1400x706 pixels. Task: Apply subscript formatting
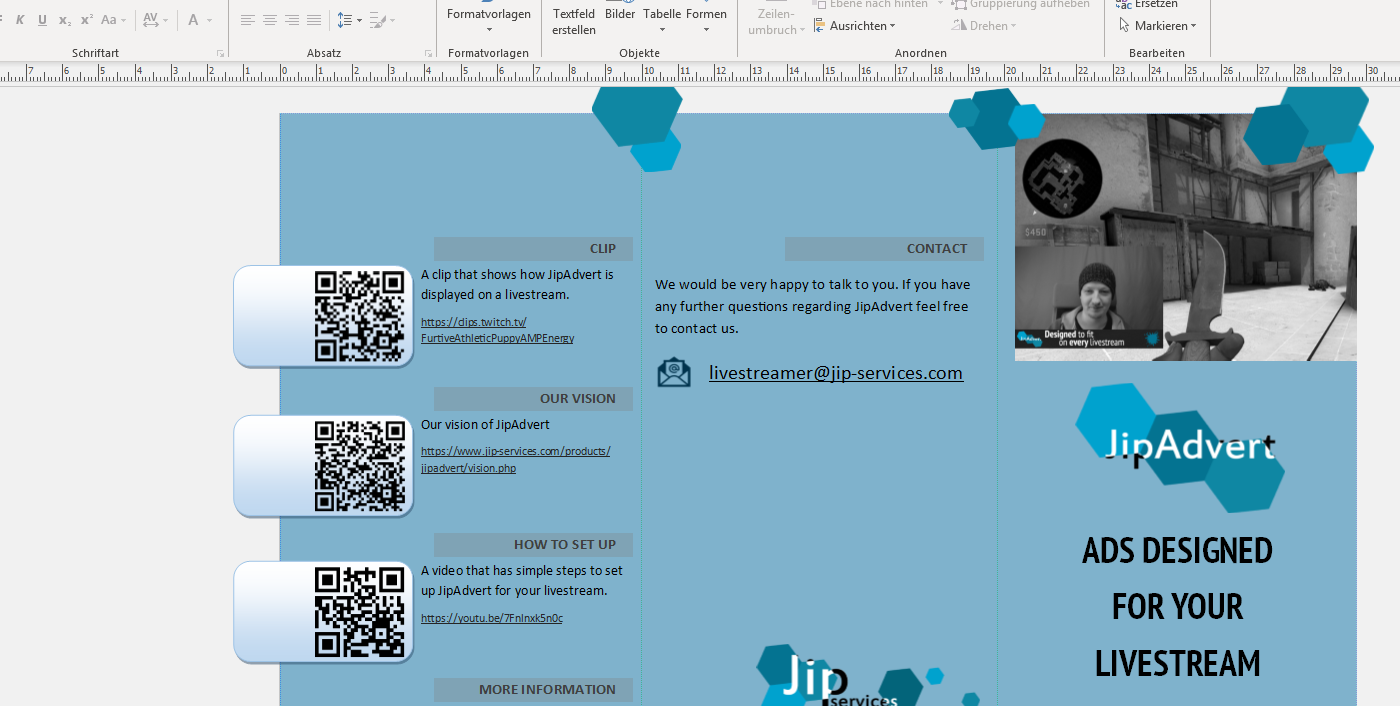(62, 19)
